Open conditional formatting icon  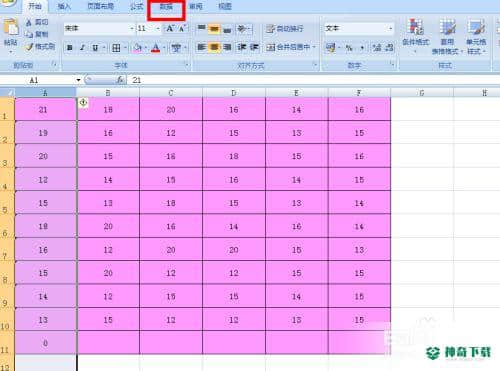[415, 36]
